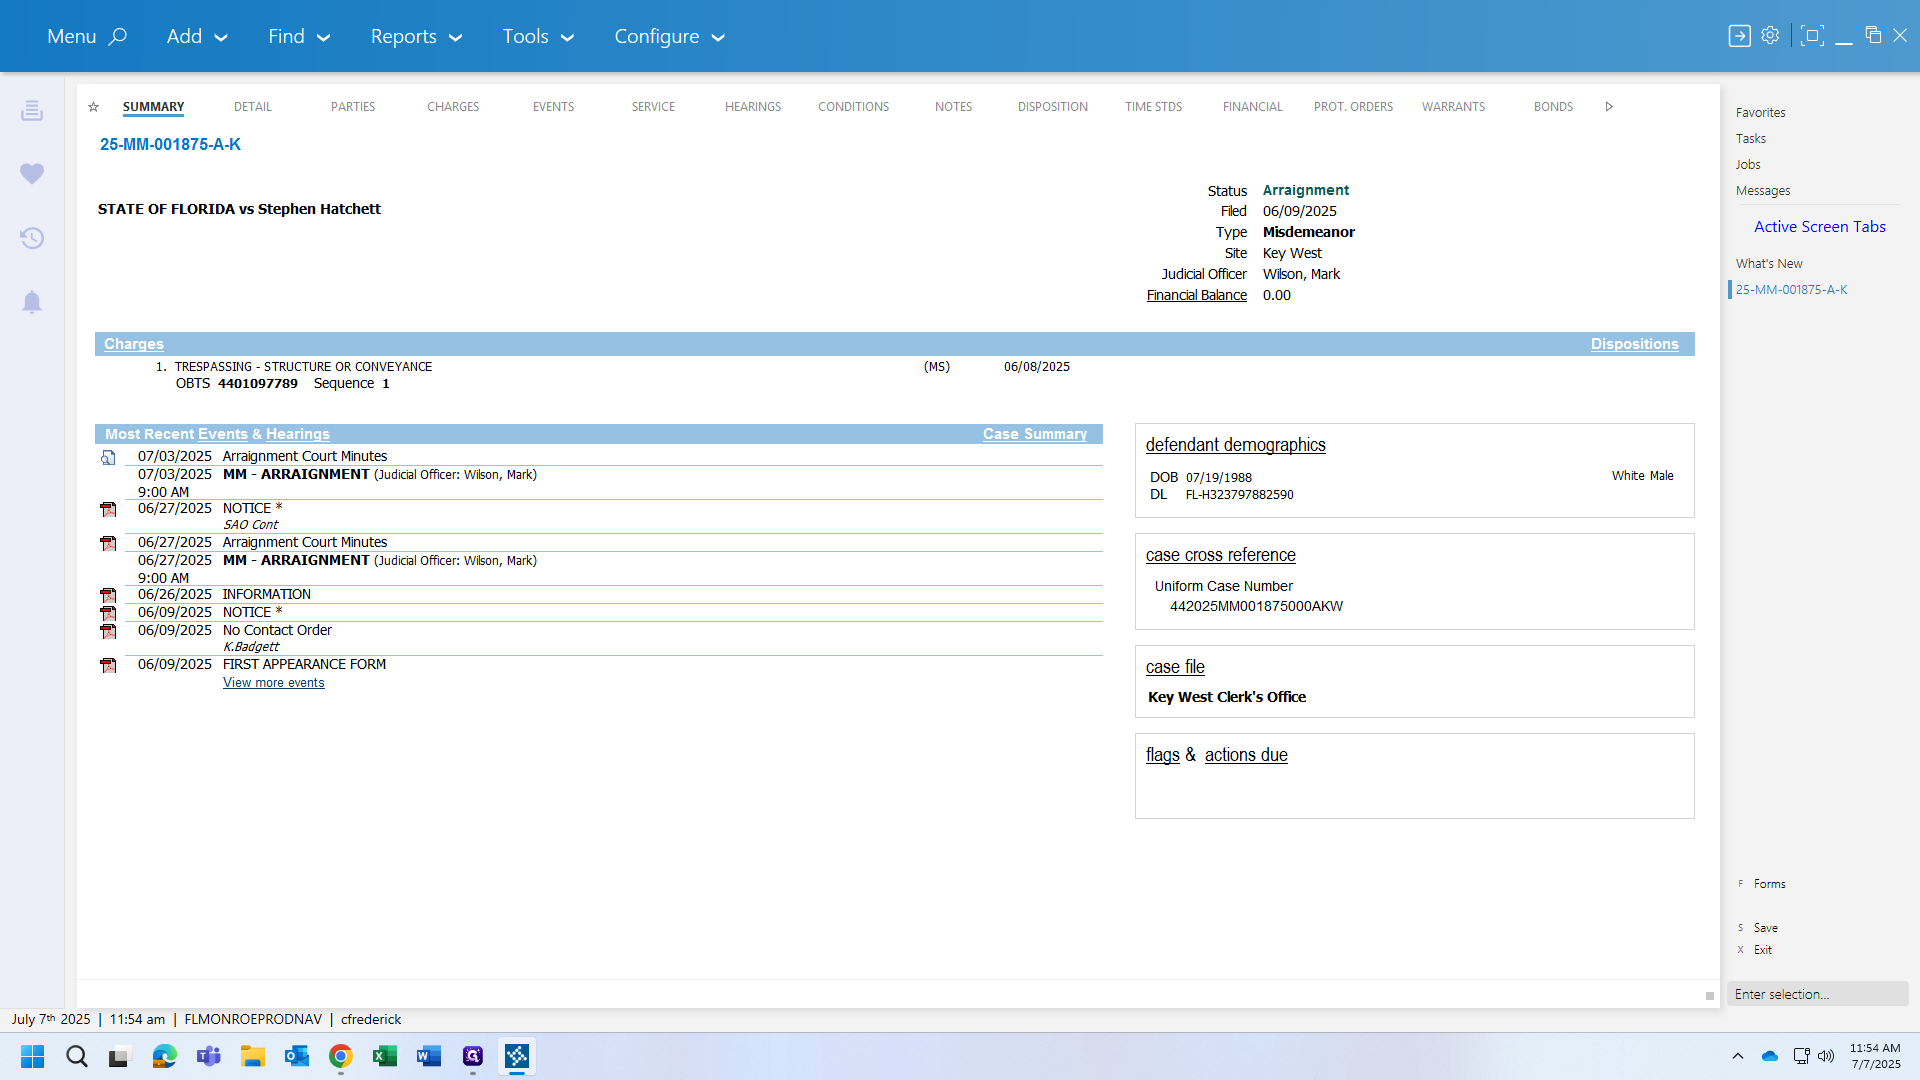Switch to the FINANCIAL tab

pos(1252,107)
